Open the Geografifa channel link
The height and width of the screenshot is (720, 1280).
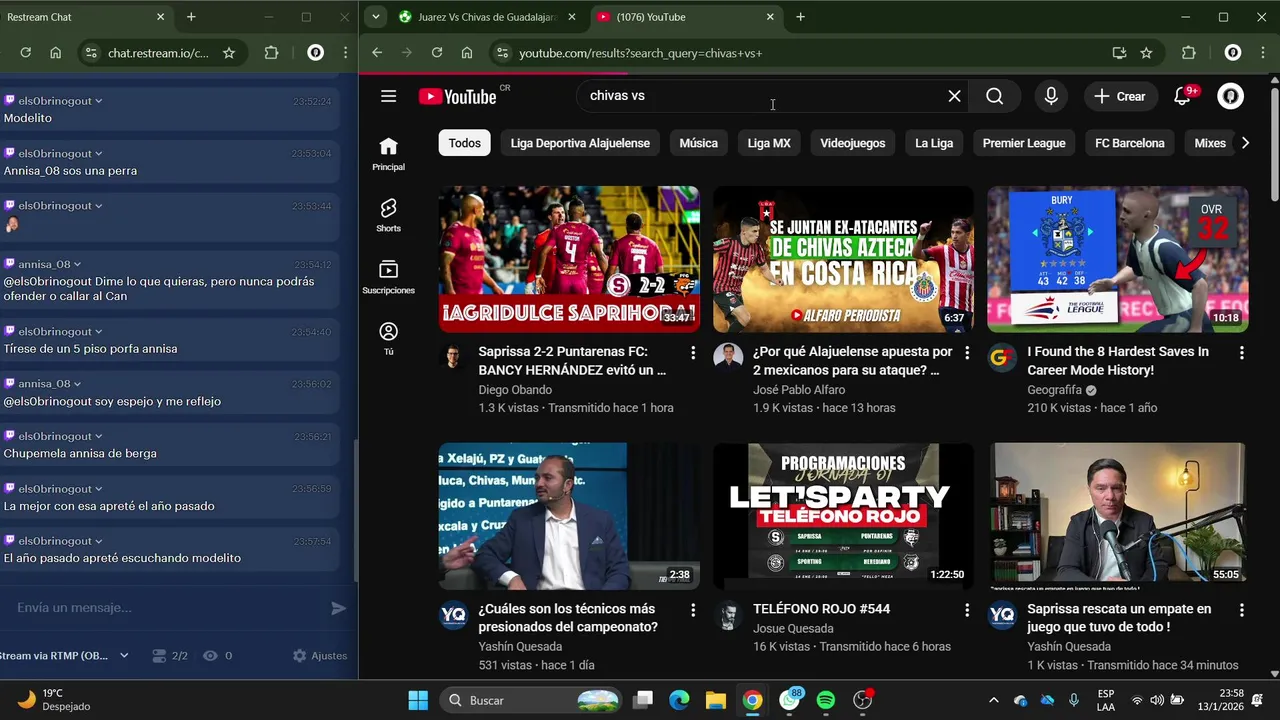pyautogui.click(x=1055, y=390)
